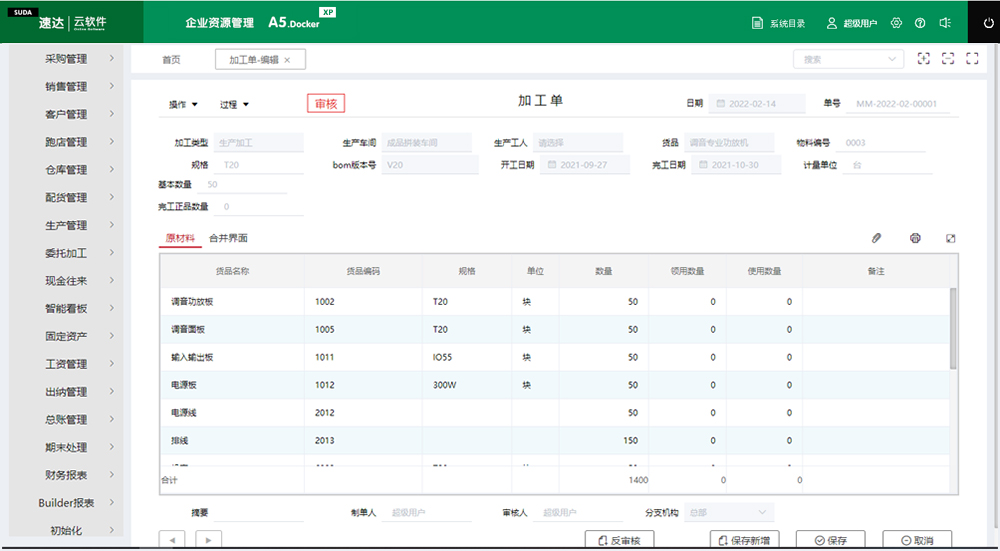This screenshot has height=551, width=1000.
Task: Expand 仓库管理 sidebar menu
Action: tap(66, 170)
